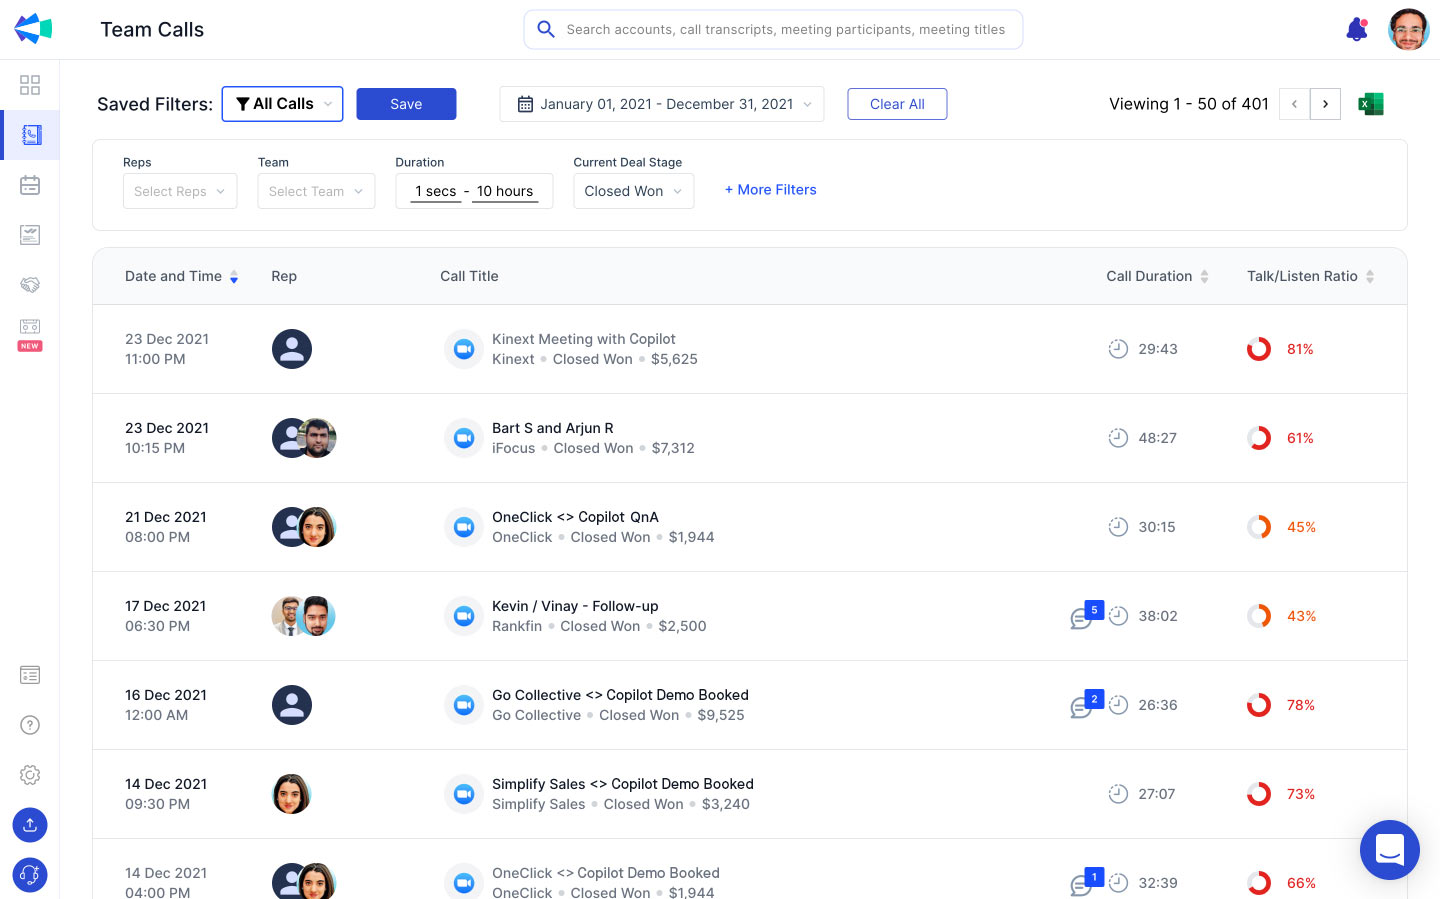Screen dimensions: 1440x899
Task: Open the date range picker for 2021
Action: pos(661,103)
